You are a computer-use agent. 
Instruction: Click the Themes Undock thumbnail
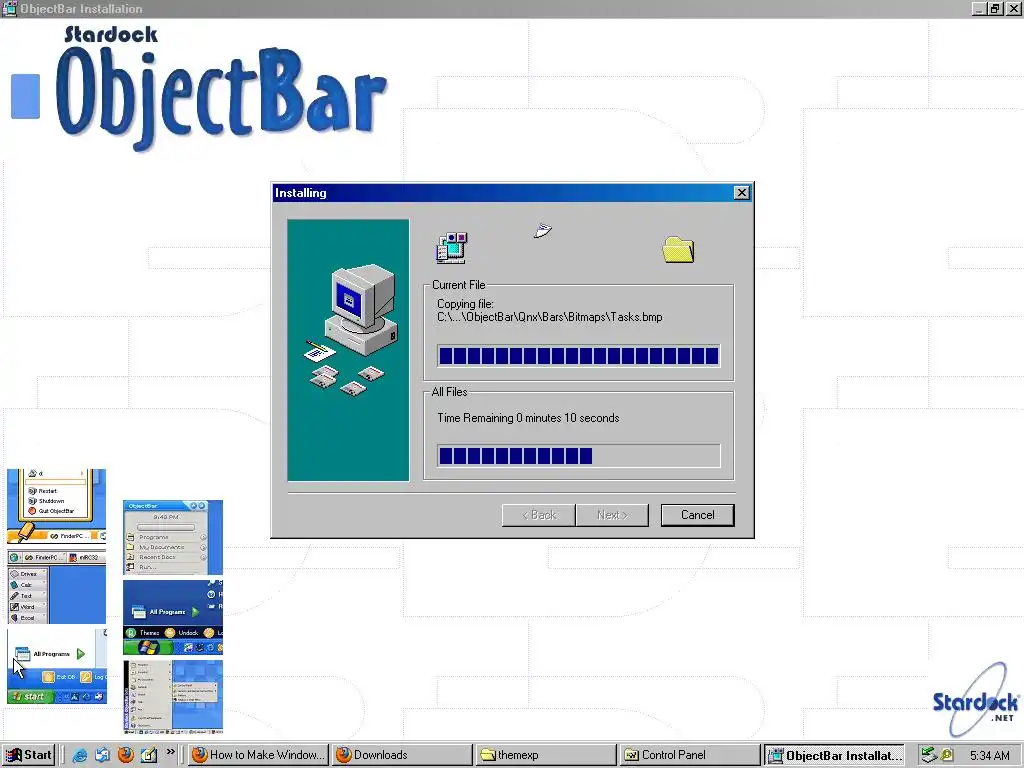tap(173, 617)
